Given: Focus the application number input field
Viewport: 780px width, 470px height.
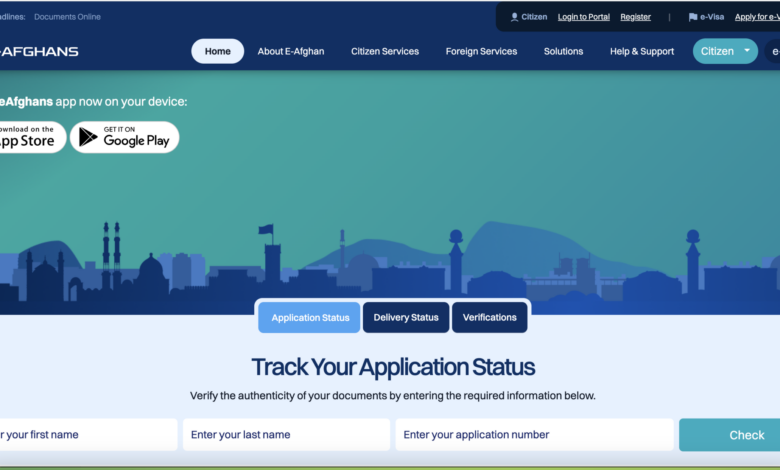Looking at the screenshot, I should (534, 435).
